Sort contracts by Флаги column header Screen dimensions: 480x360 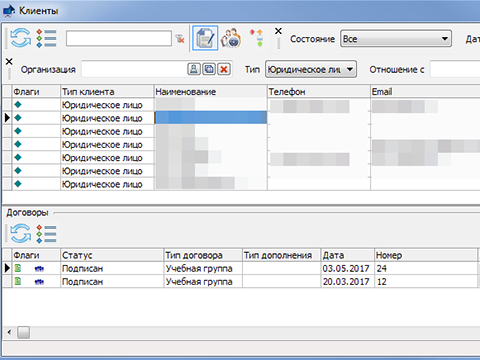click(36, 255)
